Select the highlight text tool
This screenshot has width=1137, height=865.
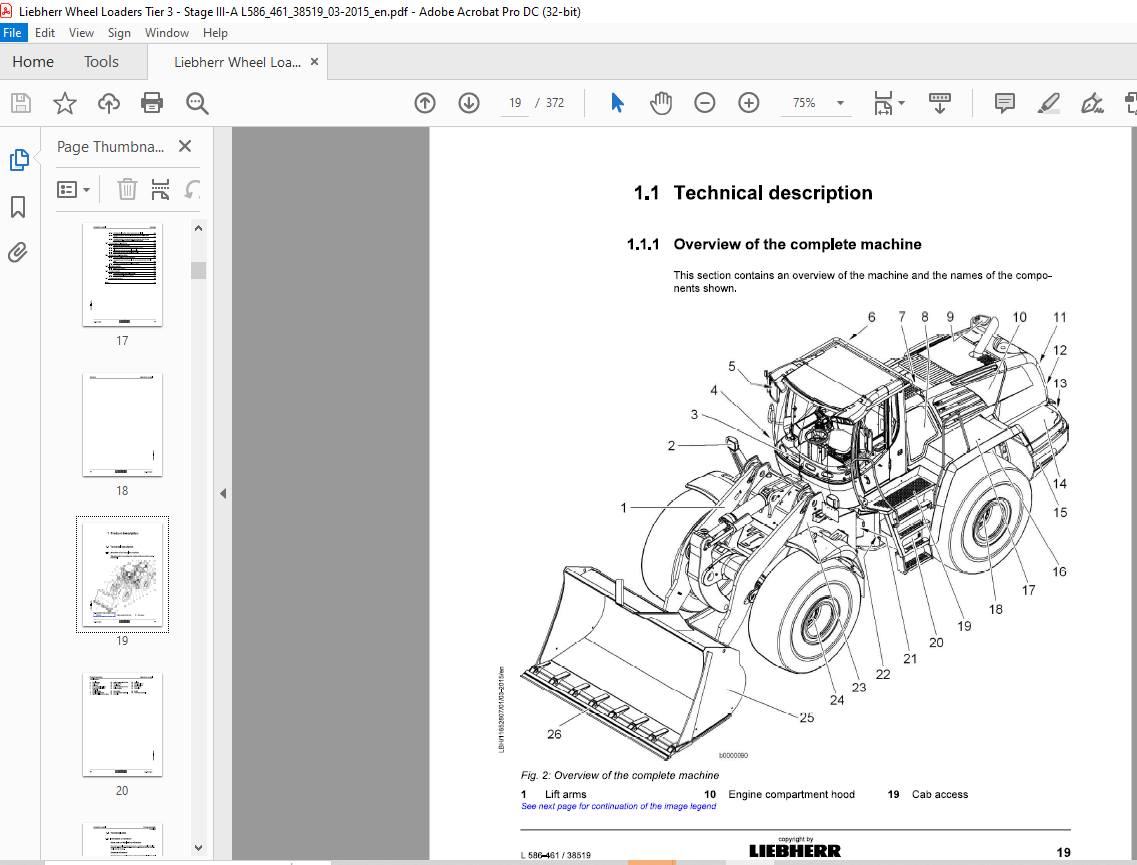click(1049, 103)
